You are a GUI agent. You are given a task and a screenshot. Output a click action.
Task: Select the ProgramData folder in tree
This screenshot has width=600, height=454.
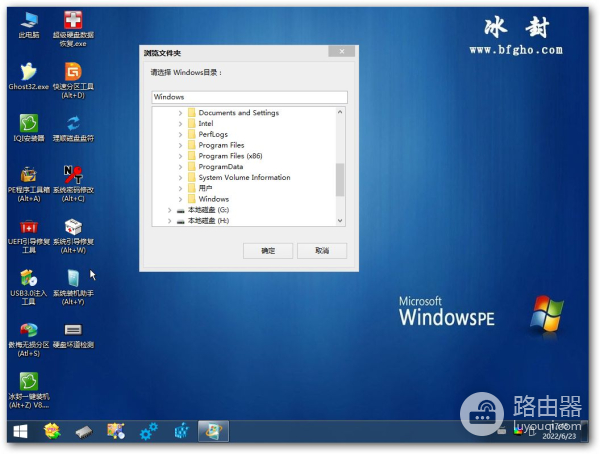[220, 167]
